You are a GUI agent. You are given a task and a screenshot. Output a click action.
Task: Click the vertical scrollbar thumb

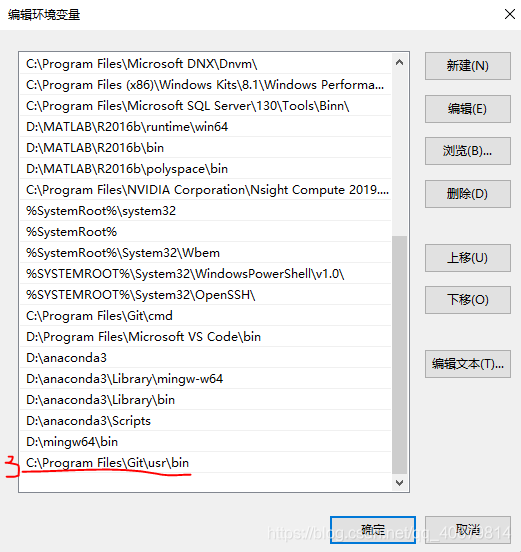(x=399, y=355)
